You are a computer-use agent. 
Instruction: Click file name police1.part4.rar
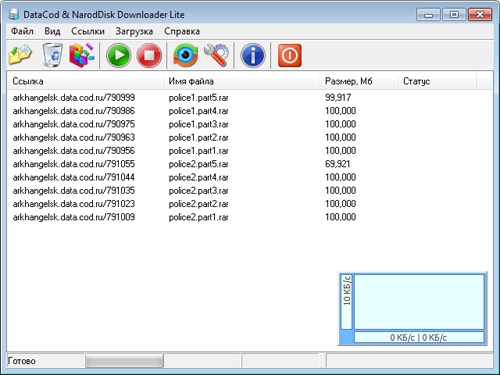click(198, 111)
